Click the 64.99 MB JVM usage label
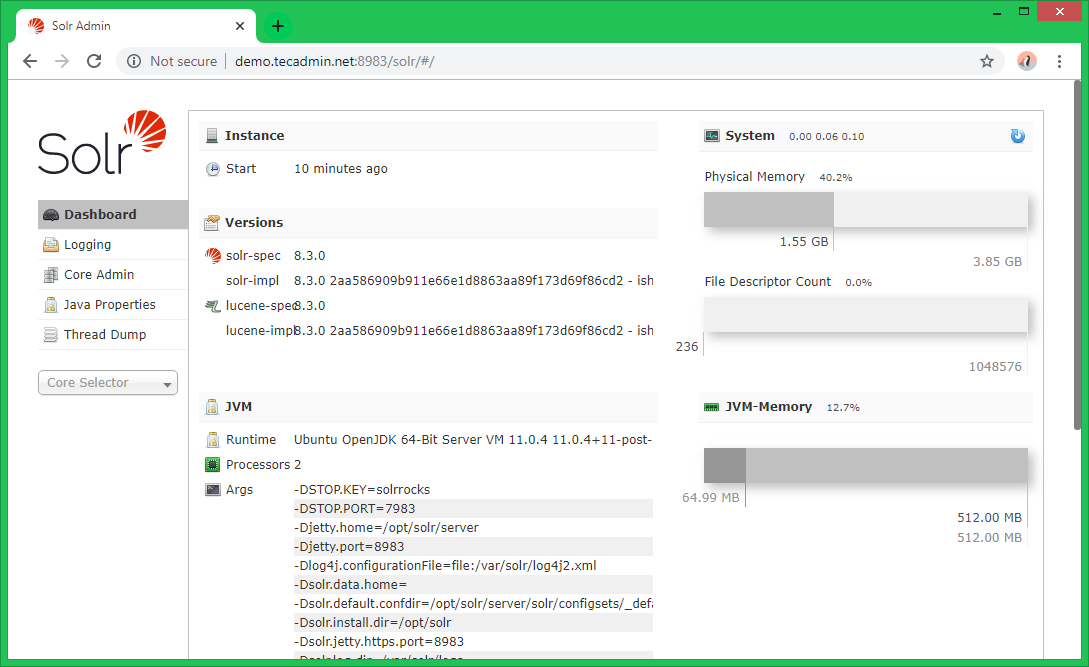 coord(710,497)
